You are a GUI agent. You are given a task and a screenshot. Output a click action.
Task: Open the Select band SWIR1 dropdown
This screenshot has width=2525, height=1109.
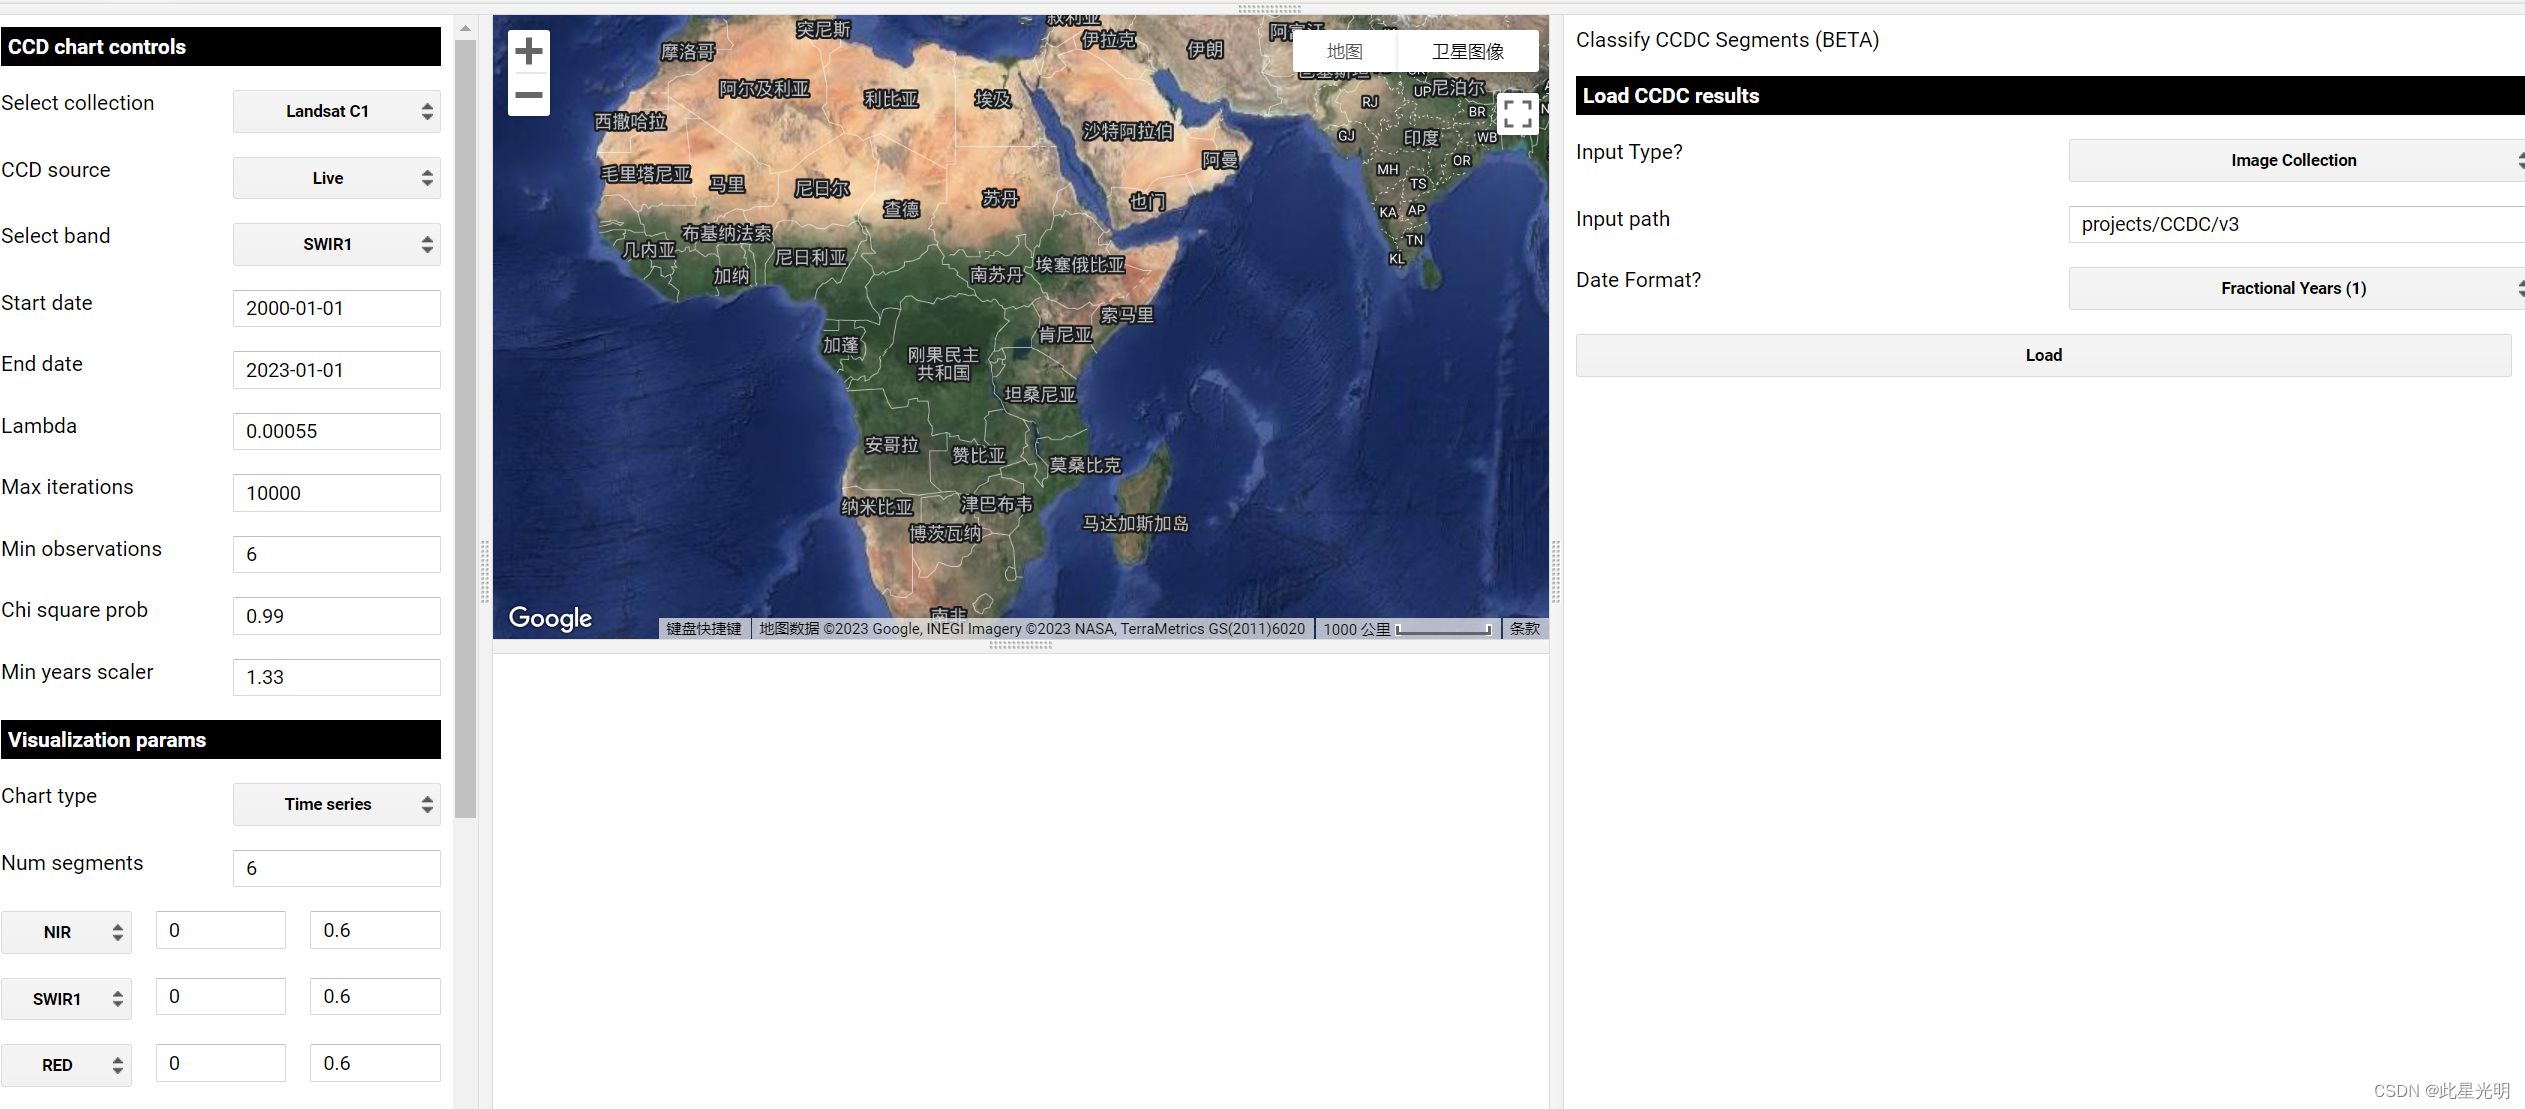336,244
